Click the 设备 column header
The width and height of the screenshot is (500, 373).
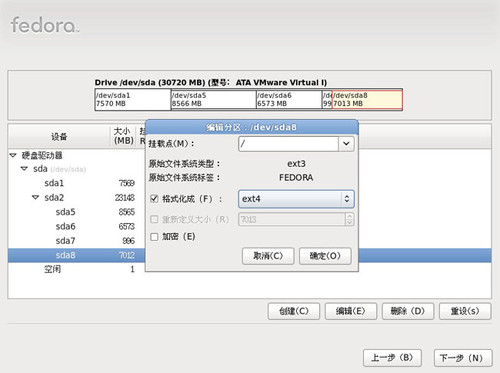click(59, 136)
